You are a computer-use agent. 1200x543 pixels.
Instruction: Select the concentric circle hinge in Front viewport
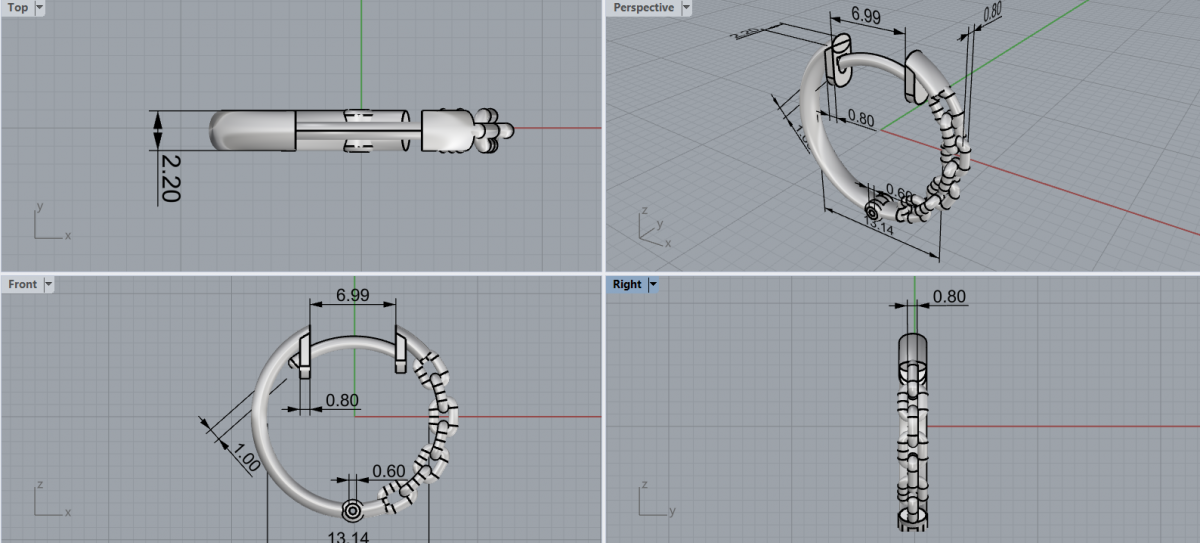(x=352, y=511)
